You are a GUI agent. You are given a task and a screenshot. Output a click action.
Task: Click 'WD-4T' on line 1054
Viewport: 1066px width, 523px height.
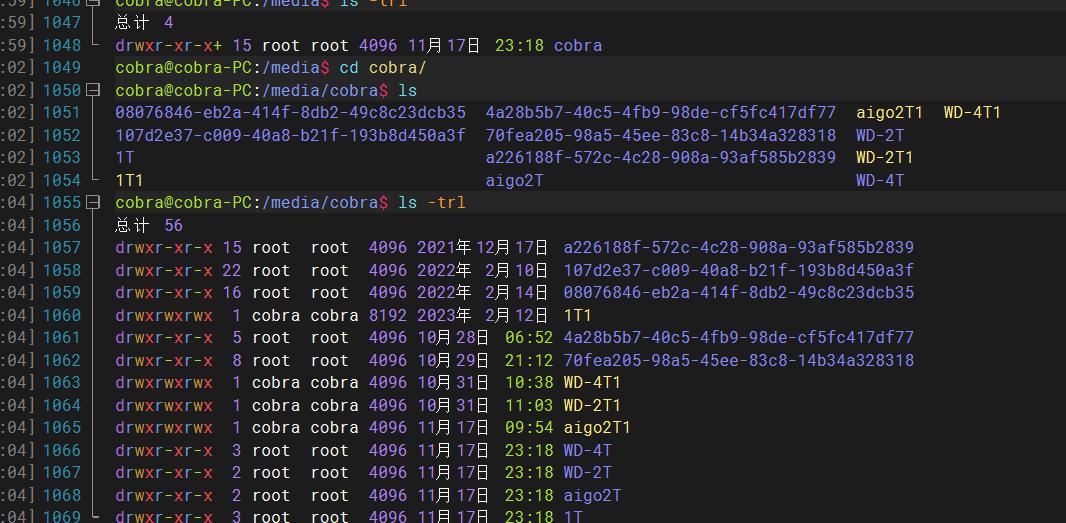pyautogui.click(x=880, y=180)
